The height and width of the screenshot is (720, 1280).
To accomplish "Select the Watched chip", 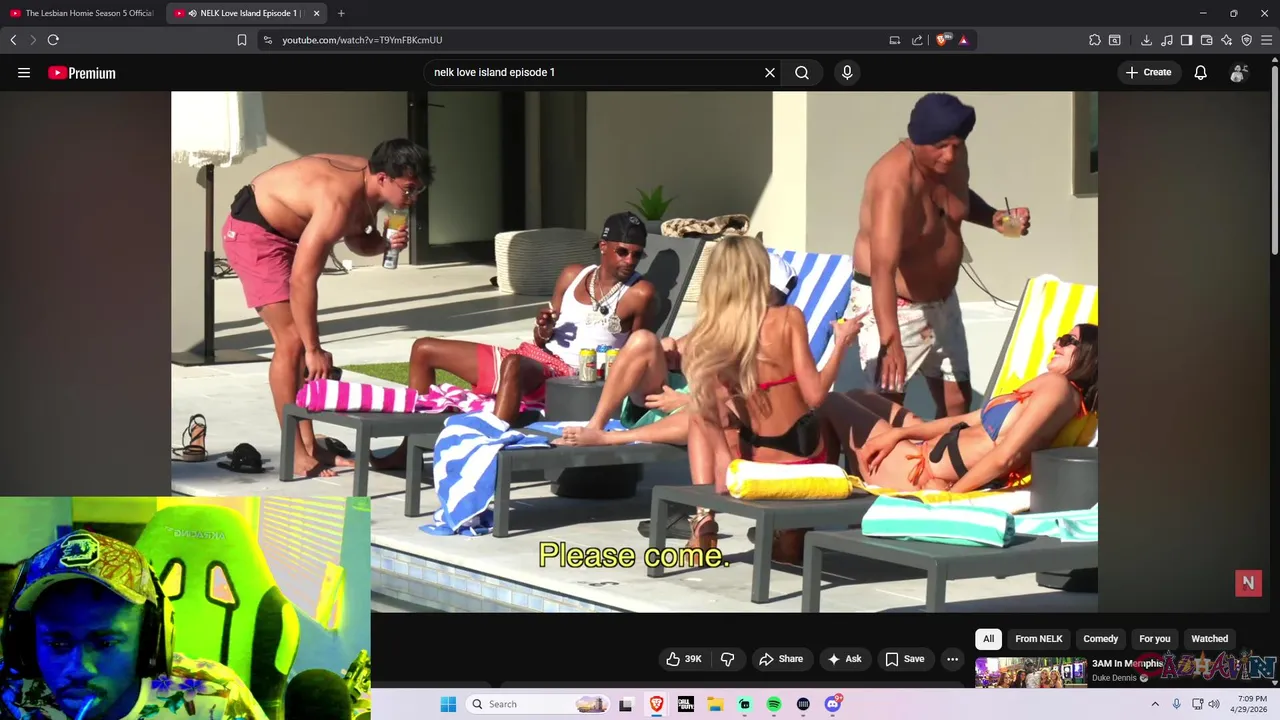I will pos(1209,639).
